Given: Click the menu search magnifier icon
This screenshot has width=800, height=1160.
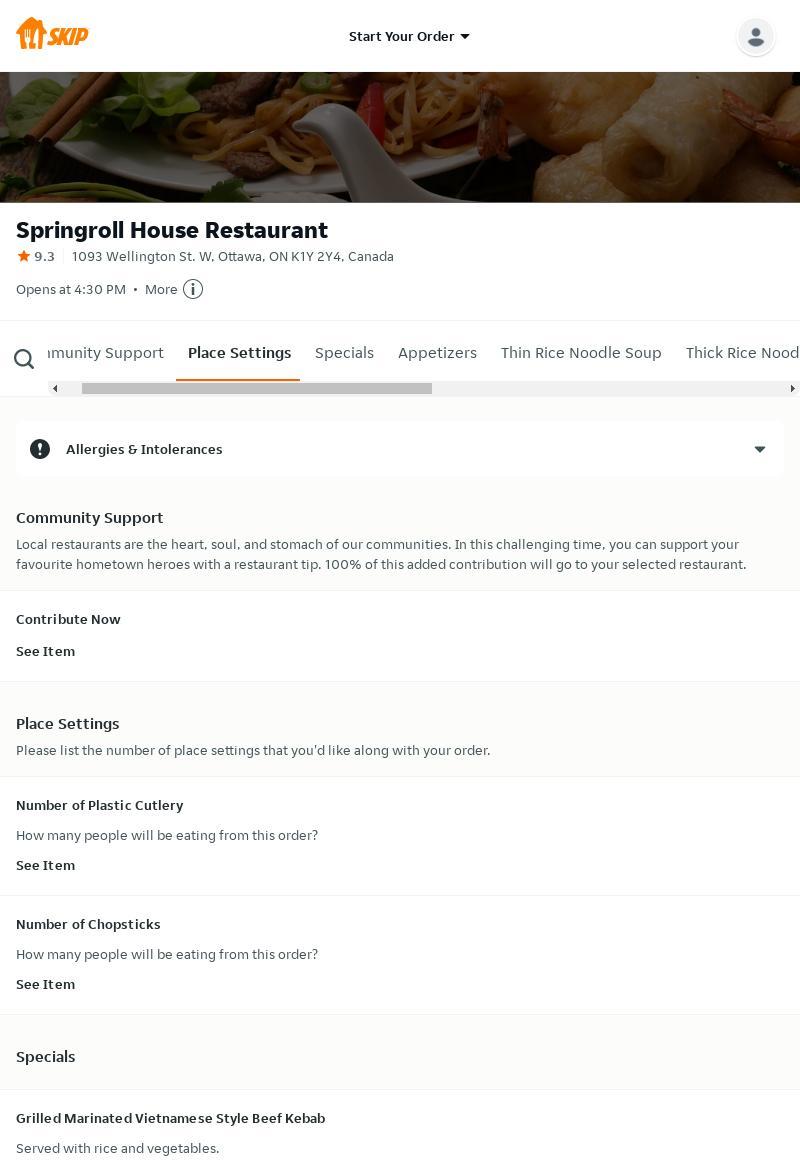Looking at the screenshot, I should tap(24, 359).
